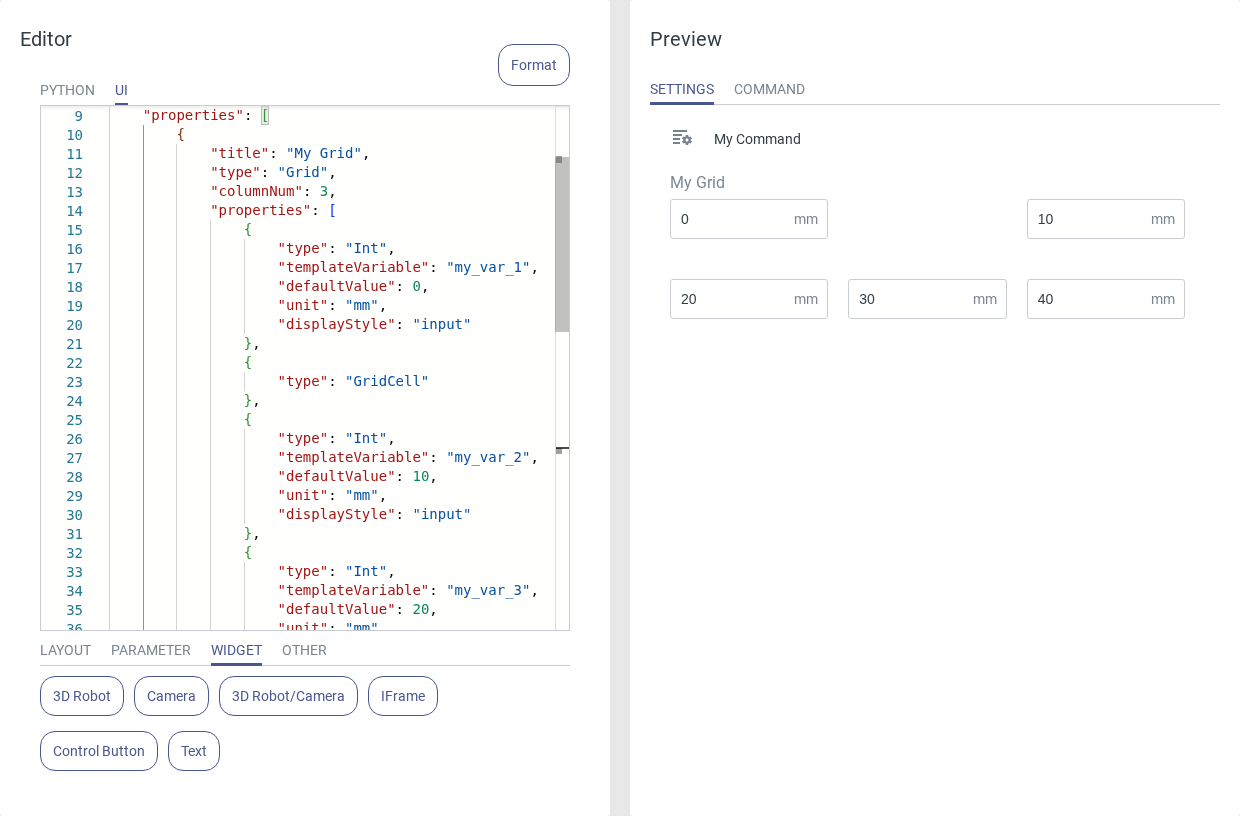Click the My Command settings list icon

[682, 138]
